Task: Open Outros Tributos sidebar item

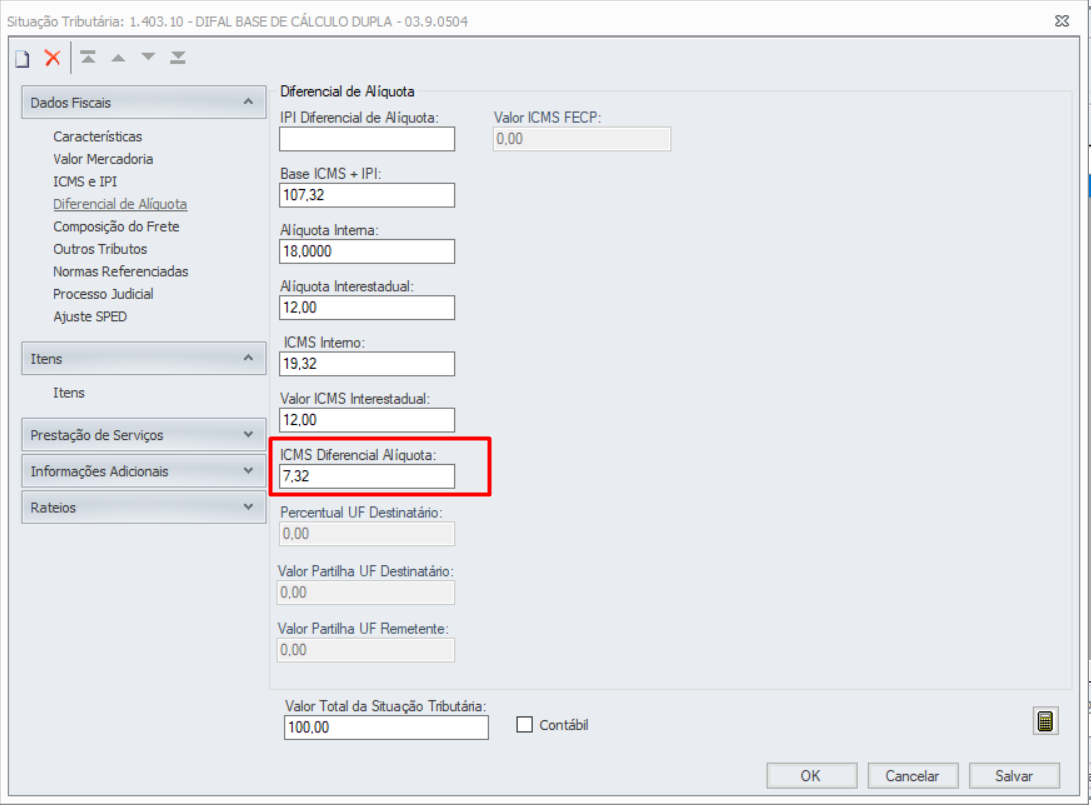Action: 100,248
